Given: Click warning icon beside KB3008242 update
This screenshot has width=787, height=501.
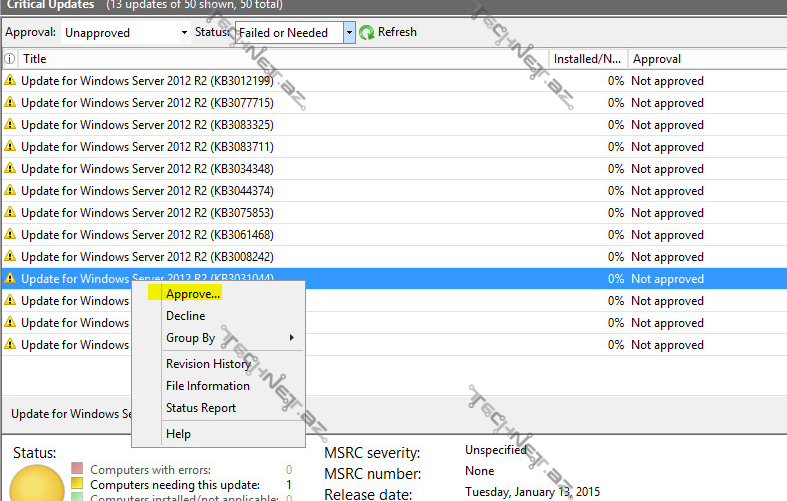Looking at the screenshot, I should [10, 257].
